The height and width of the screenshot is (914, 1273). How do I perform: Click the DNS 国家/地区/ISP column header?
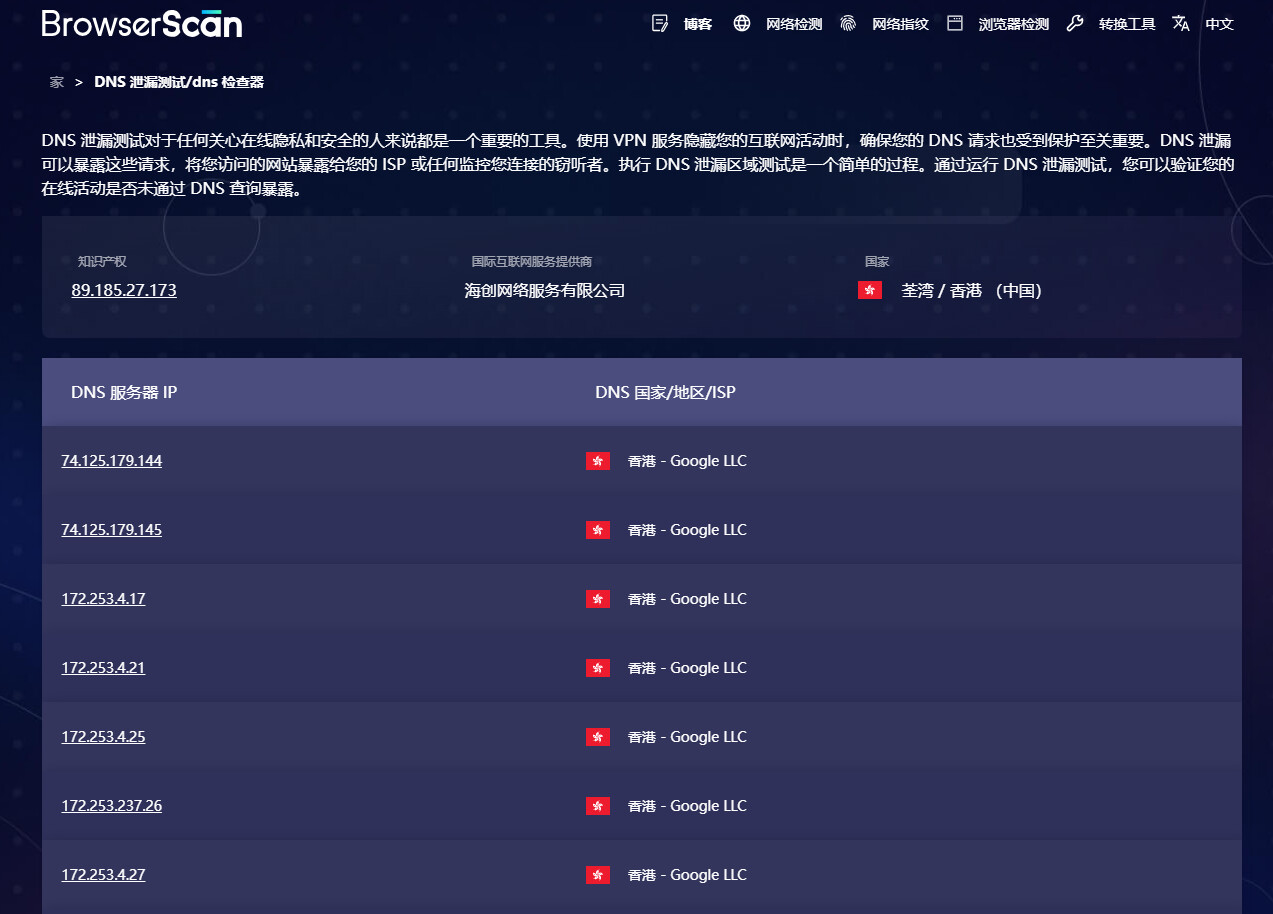pyautogui.click(x=665, y=392)
